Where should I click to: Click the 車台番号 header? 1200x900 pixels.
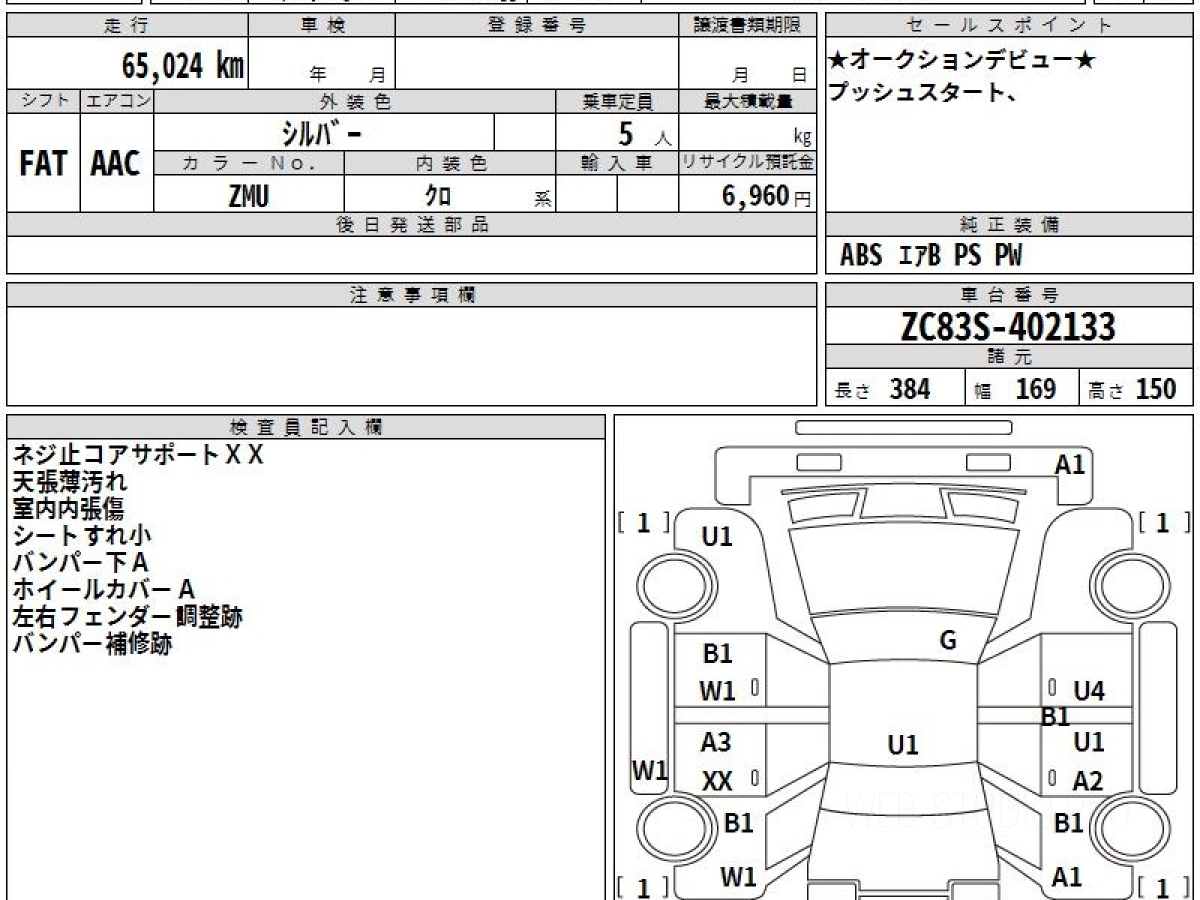tap(1010, 295)
